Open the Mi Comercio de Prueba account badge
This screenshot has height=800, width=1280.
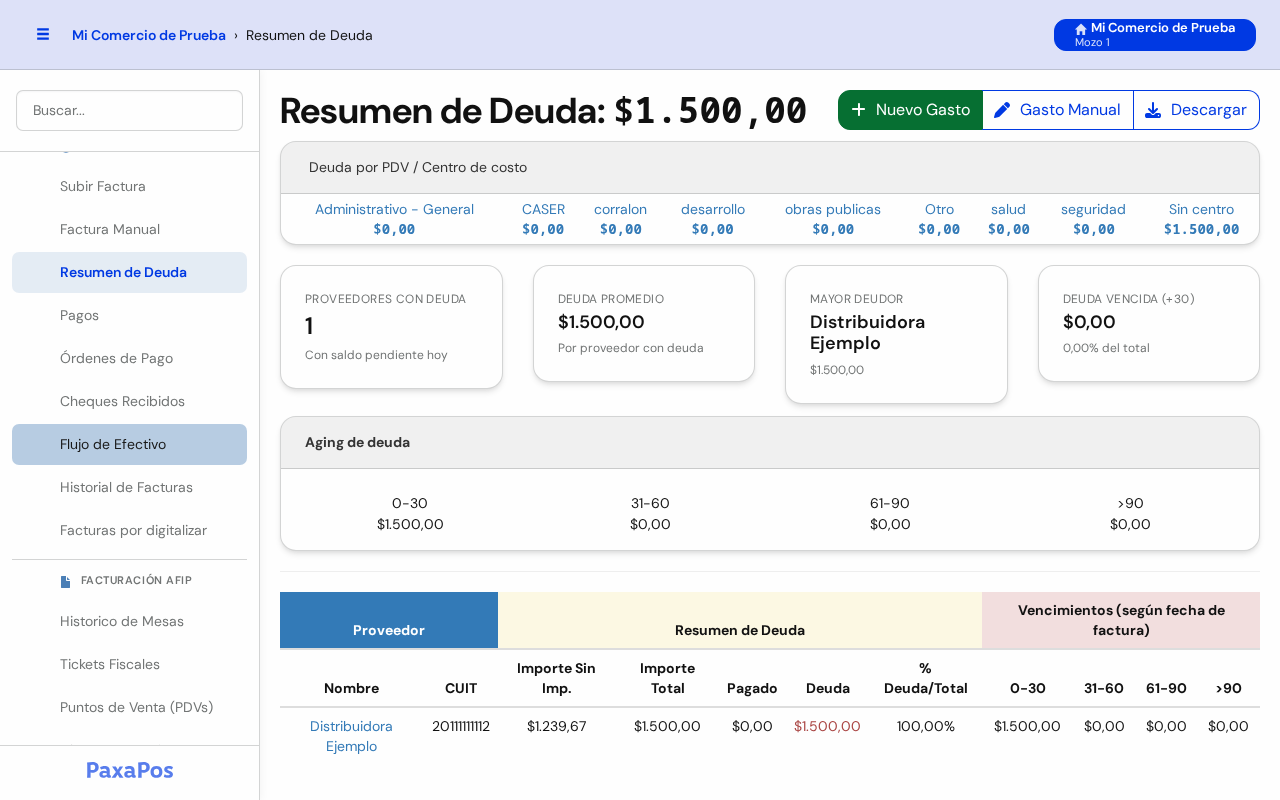pyautogui.click(x=1155, y=35)
